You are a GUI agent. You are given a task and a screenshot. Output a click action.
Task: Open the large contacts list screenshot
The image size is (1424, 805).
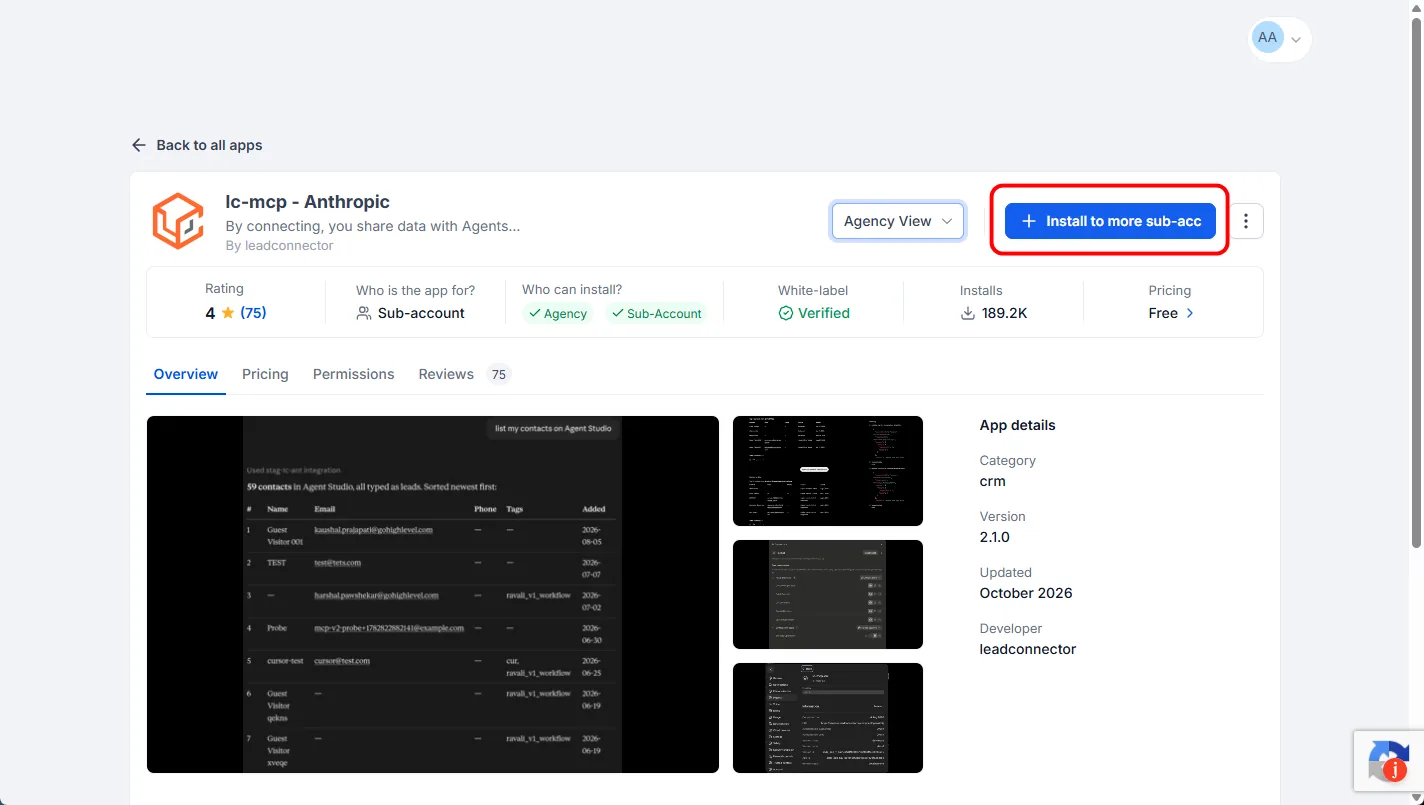(x=433, y=594)
